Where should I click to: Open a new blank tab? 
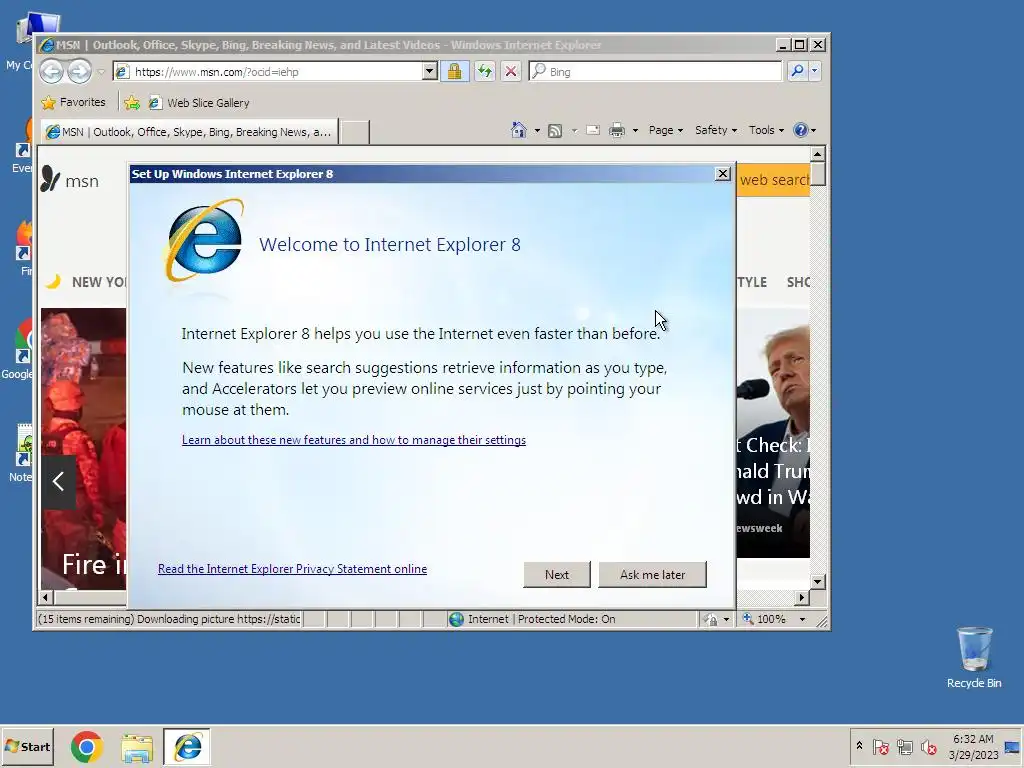coord(355,132)
